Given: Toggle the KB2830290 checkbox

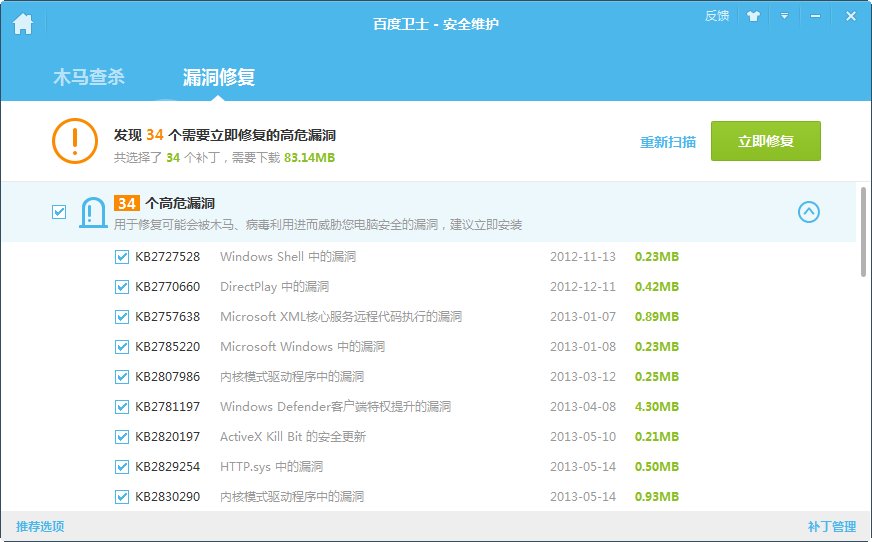Looking at the screenshot, I should coord(122,497).
